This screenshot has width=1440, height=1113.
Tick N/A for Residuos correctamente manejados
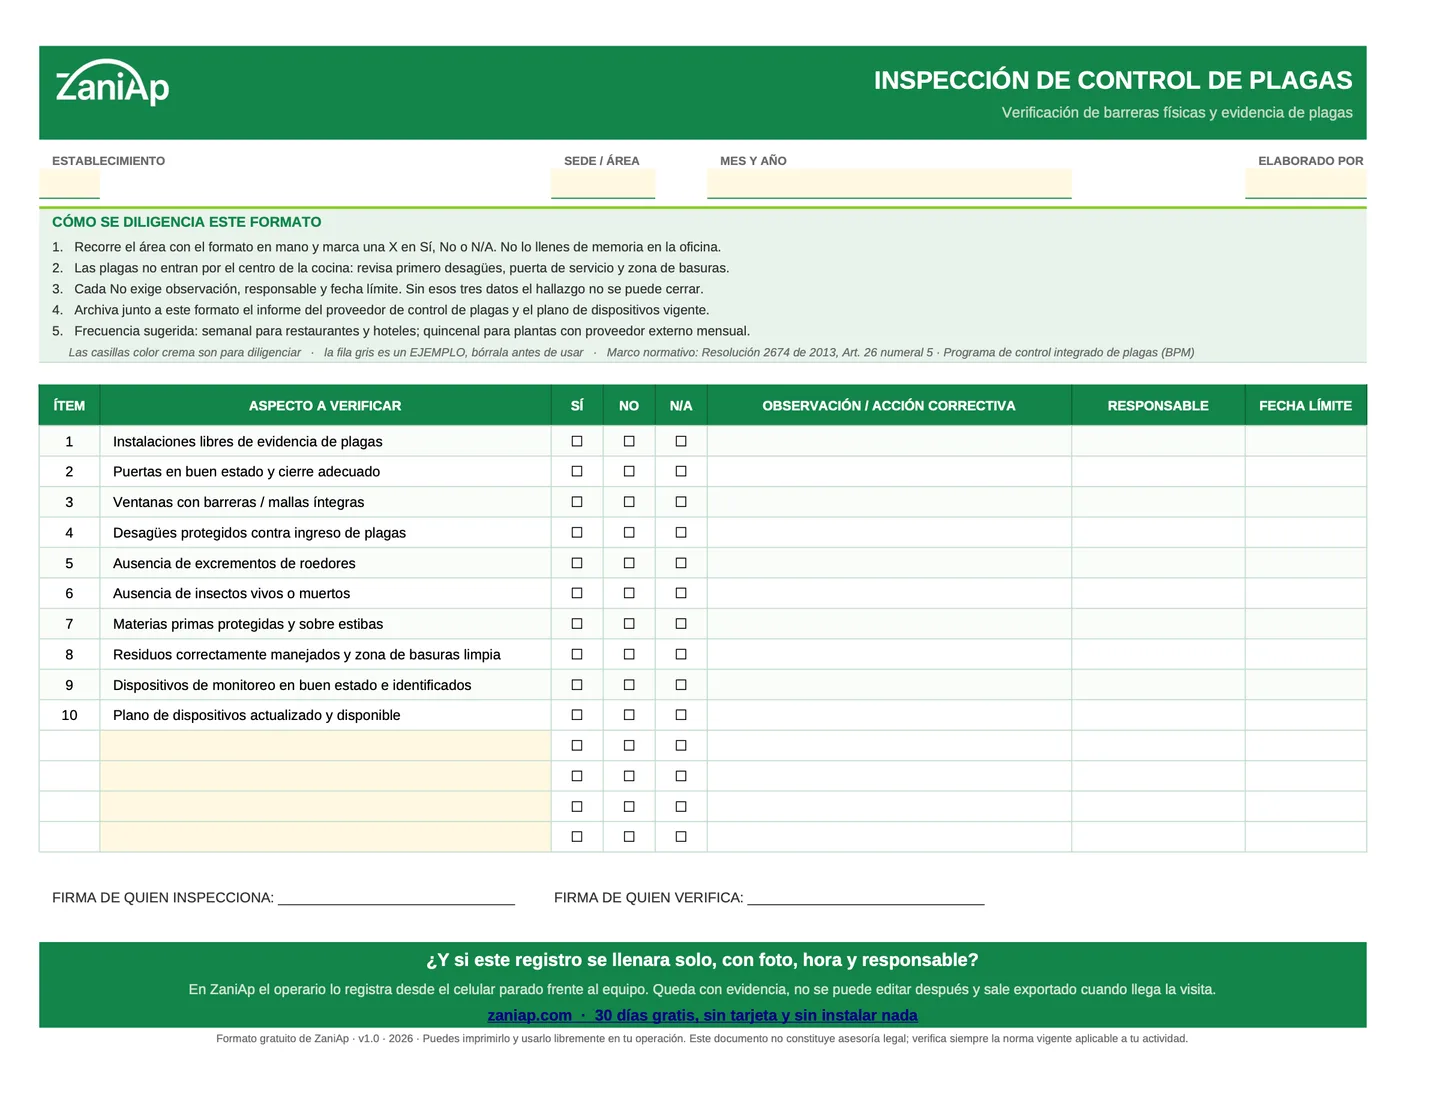681,654
